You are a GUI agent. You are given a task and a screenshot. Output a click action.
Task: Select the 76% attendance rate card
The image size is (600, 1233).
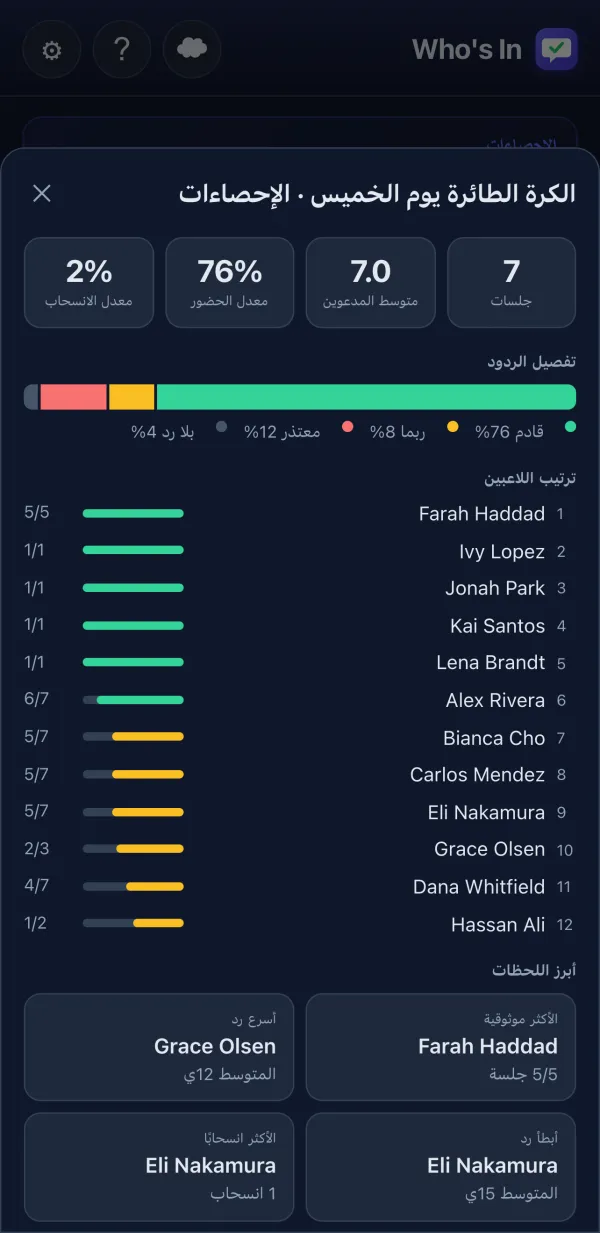(x=230, y=283)
